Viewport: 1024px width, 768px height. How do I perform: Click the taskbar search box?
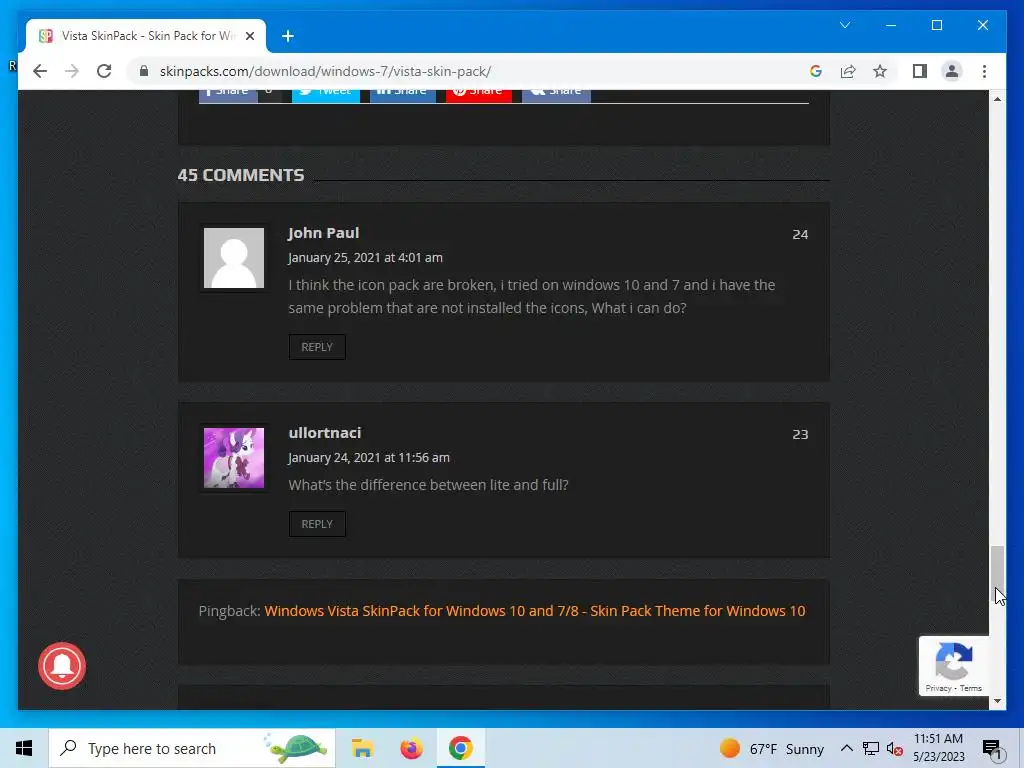(x=192, y=748)
